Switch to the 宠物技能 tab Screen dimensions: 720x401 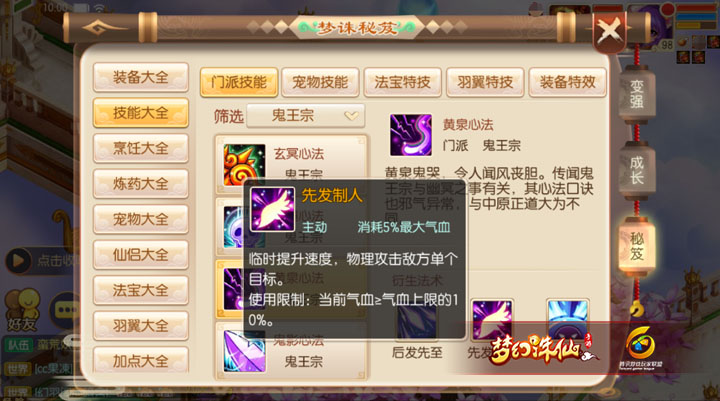pyautogui.click(x=320, y=82)
